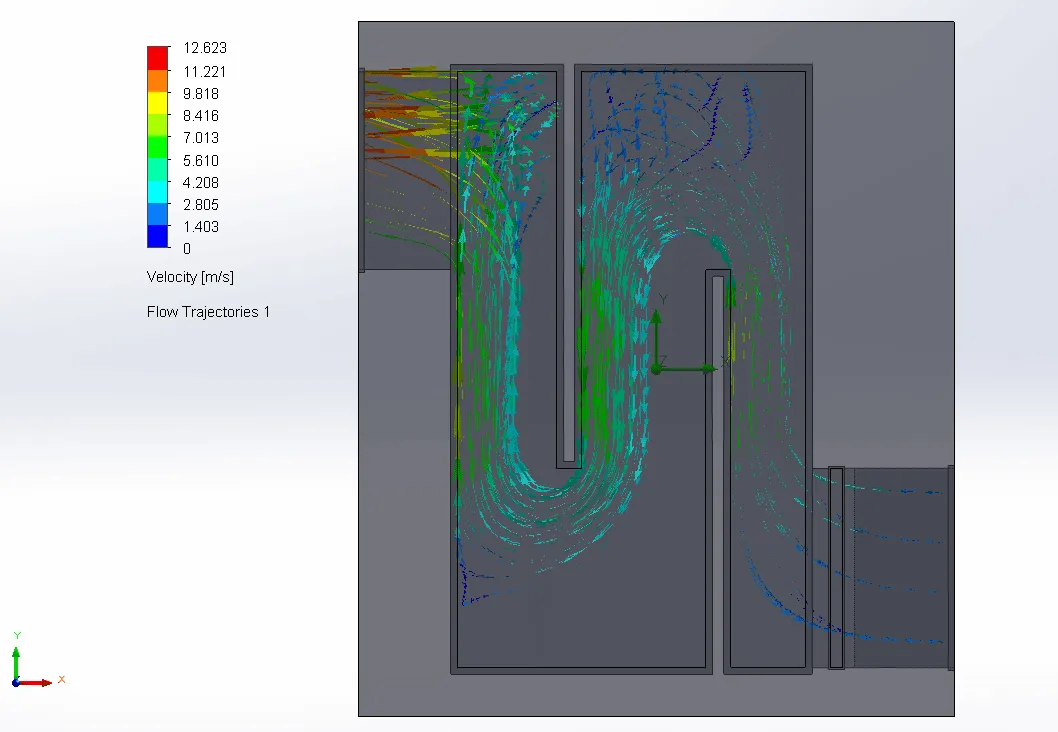Viewport: 1058px width, 732px height.
Task: Select the outlet pipe on the right side
Action: [x=898, y=567]
